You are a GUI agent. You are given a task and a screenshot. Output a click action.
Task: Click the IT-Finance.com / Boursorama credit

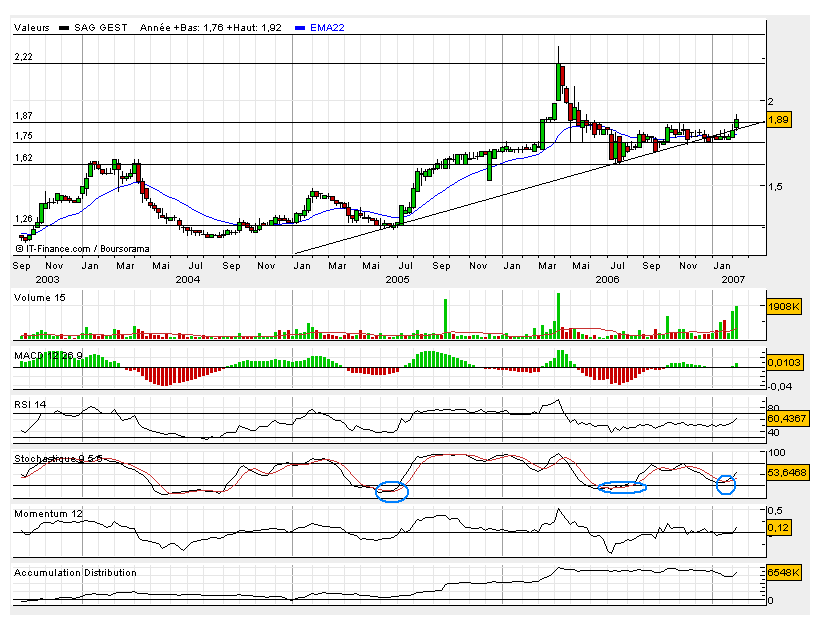pos(83,249)
